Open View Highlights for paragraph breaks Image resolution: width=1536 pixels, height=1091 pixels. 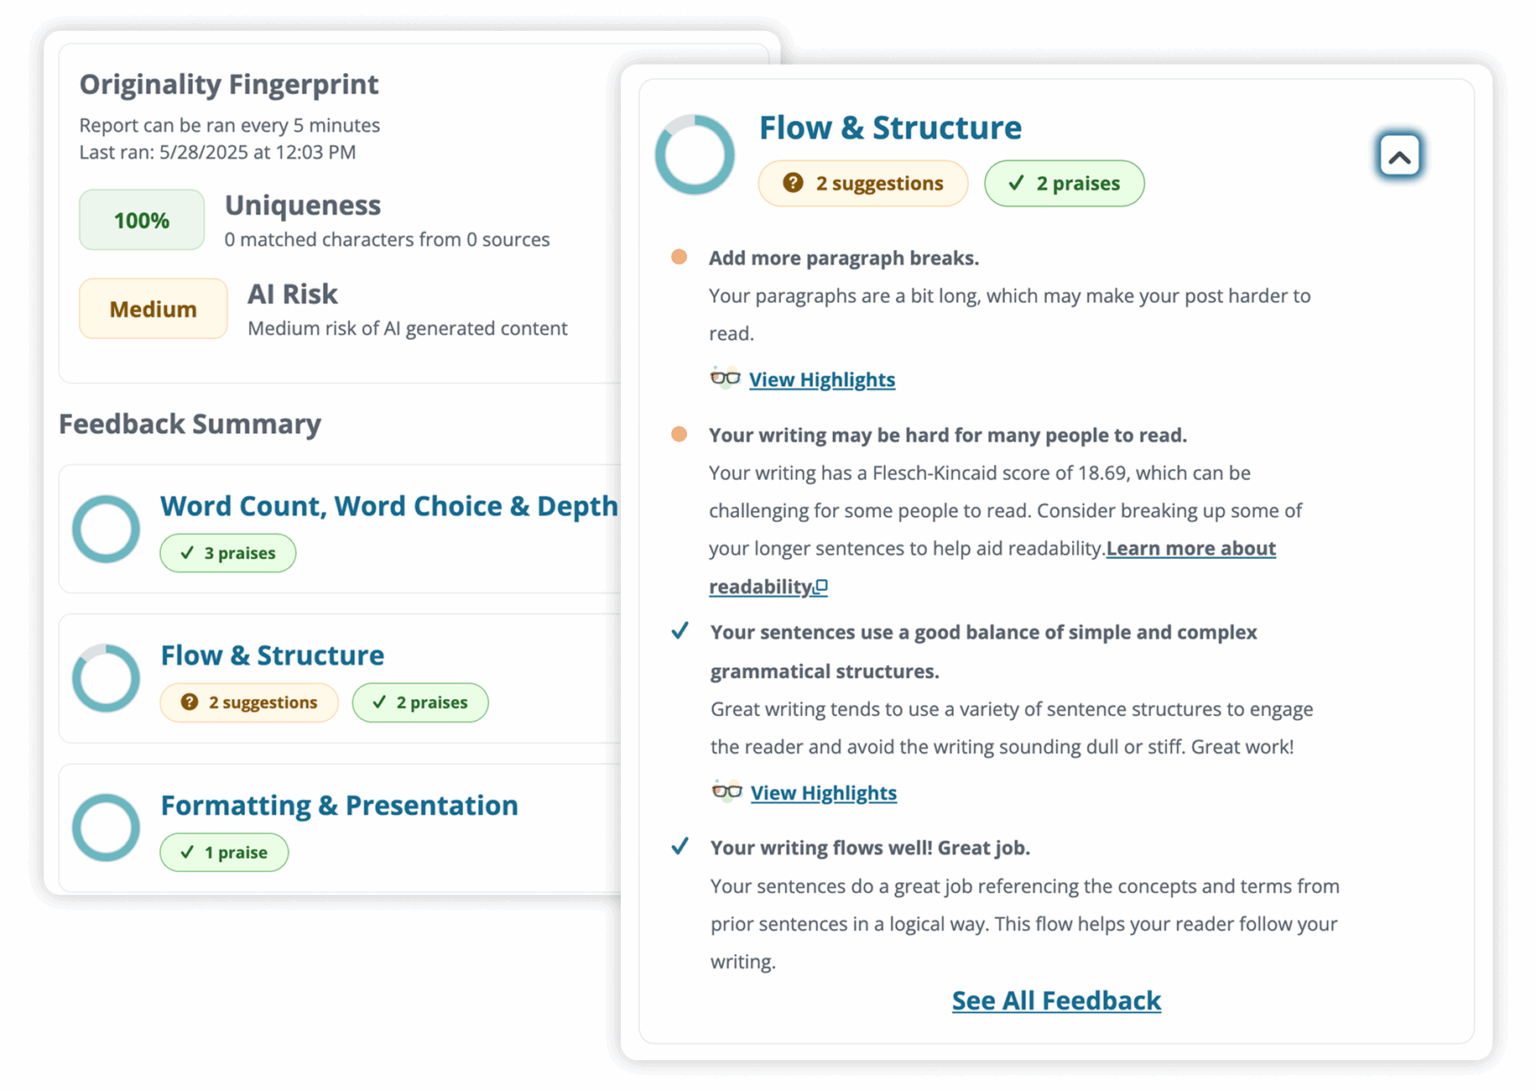click(822, 379)
